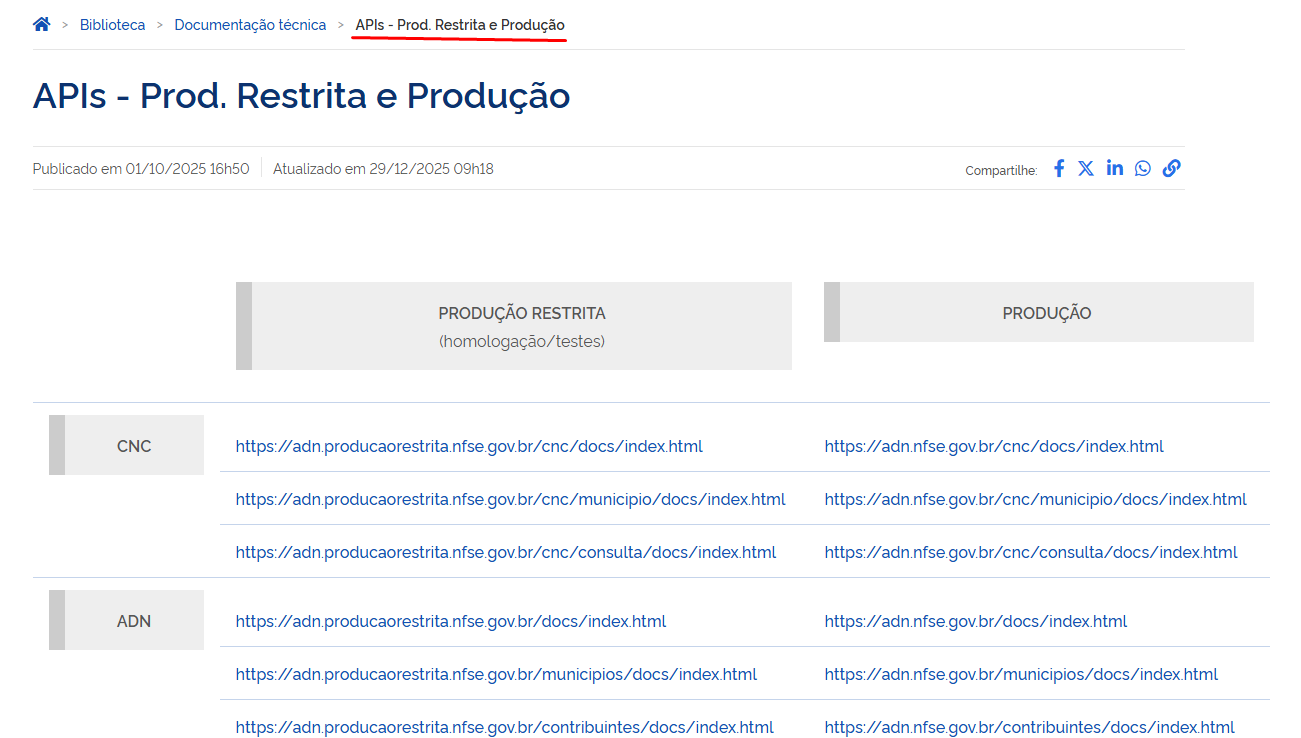Share page on LinkedIn
The width and height of the screenshot is (1301, 738).
[1115, 168]
